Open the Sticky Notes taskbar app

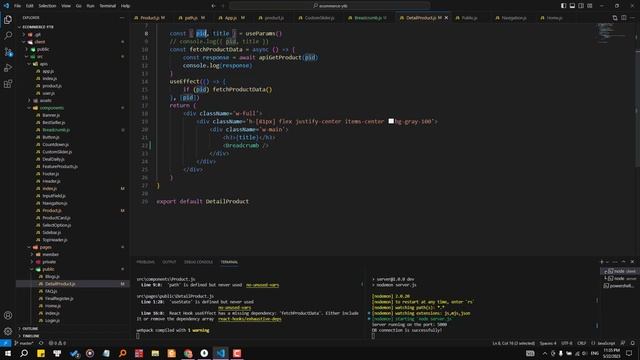[x=41, y=353]
